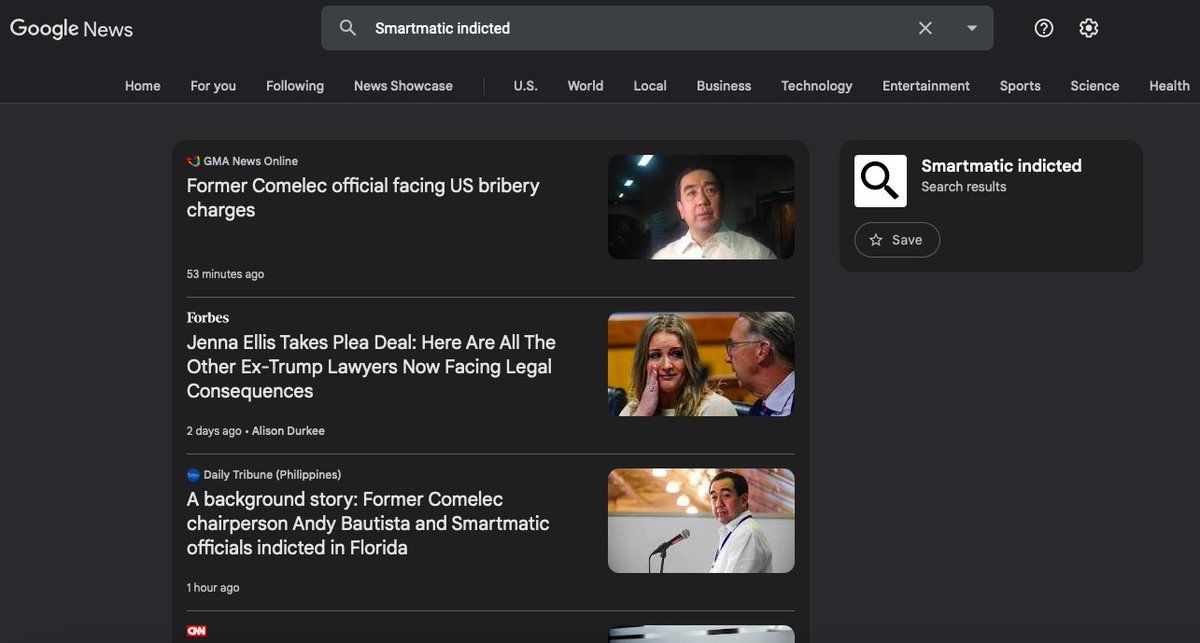Click the 53 minutes ago timestamp
Image resolution: width=1200 pixels, height=643 pixels.
click(x=225, y=274)
